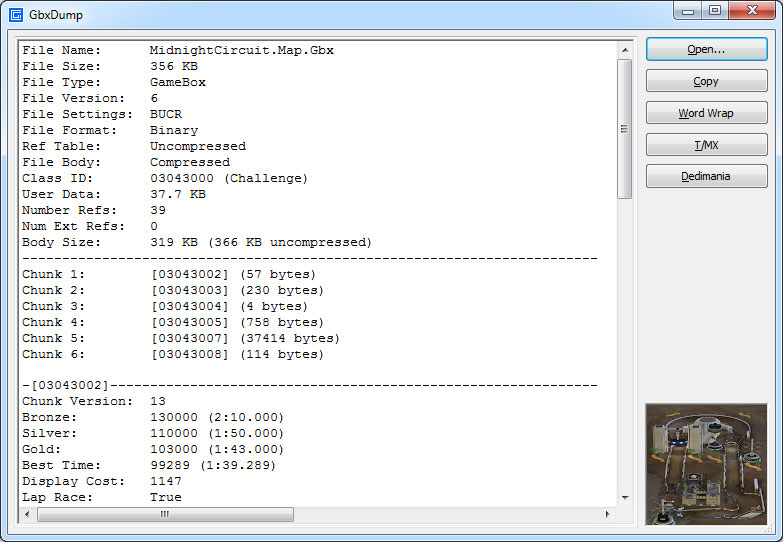Click the GbxDump app icon in title bar

[x=17, y=14]
